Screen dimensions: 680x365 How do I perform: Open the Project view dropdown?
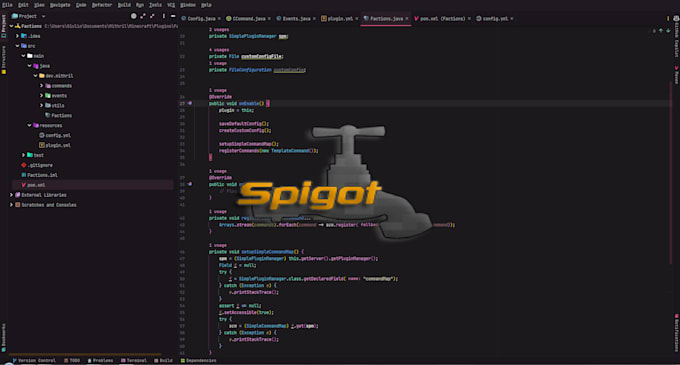pyautogui.click(x=29, y=16)
